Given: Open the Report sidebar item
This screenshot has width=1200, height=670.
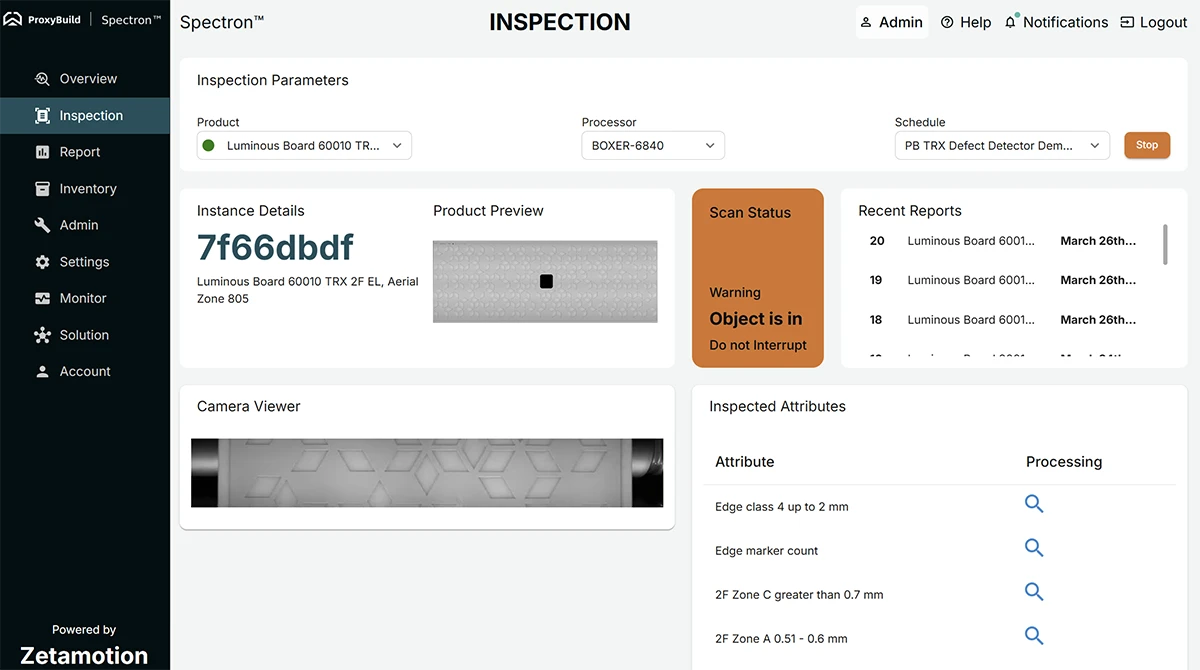Looking at the screenshot, I should (x=79, y=152).
